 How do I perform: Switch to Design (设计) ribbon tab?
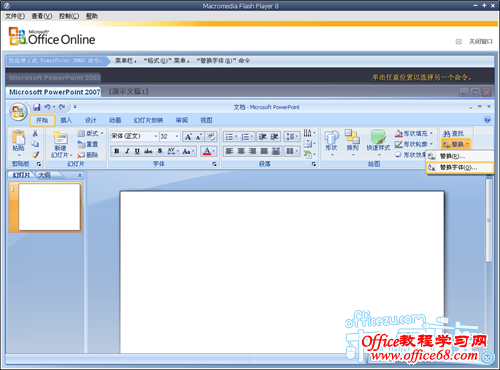tap(90, 120)
